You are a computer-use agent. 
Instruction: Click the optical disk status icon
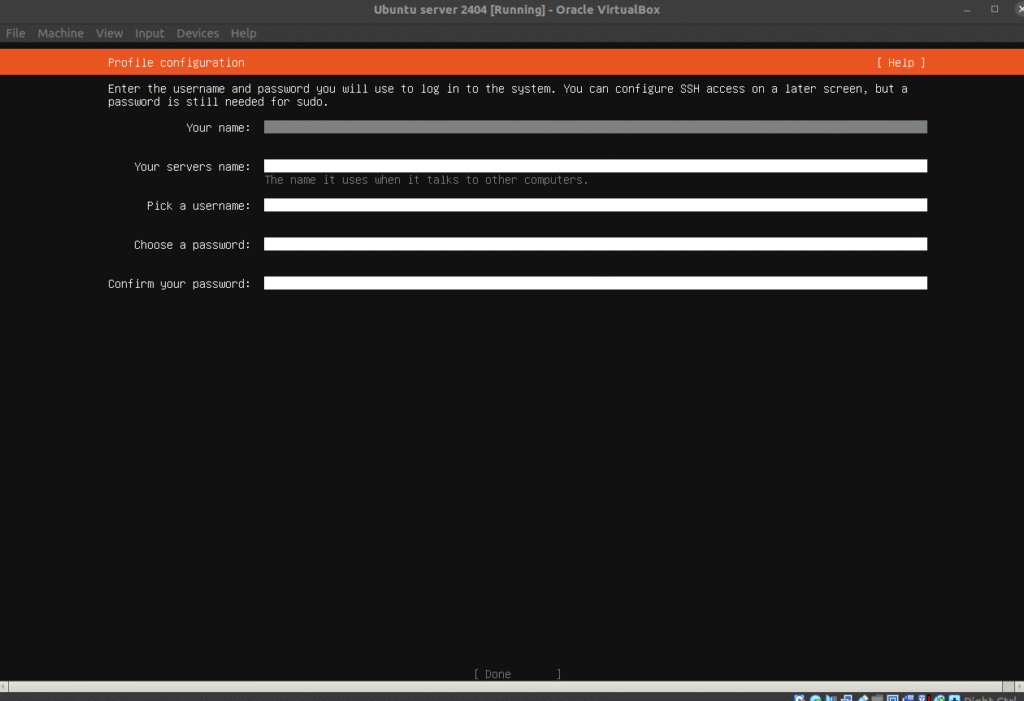(x=816, y=698)
